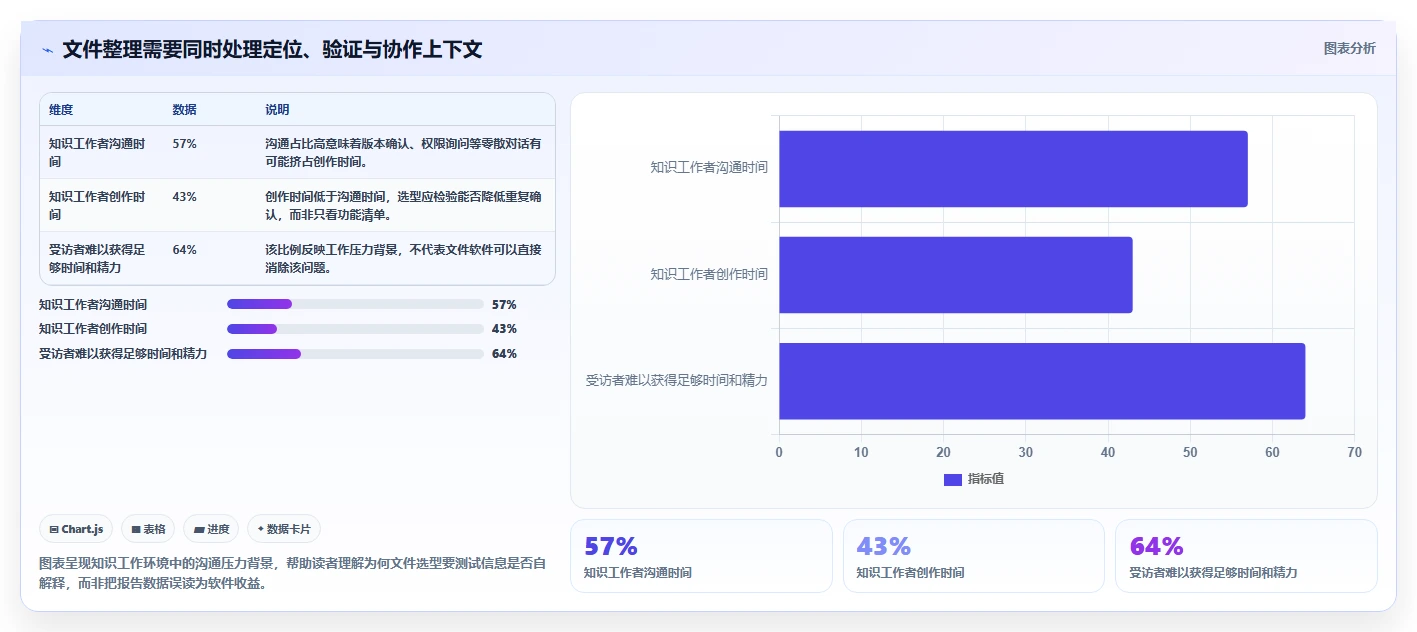Click the table cell 知识工作者沟通时间
The height and width of the screenshot is (632, 1417).
point(97,153)
